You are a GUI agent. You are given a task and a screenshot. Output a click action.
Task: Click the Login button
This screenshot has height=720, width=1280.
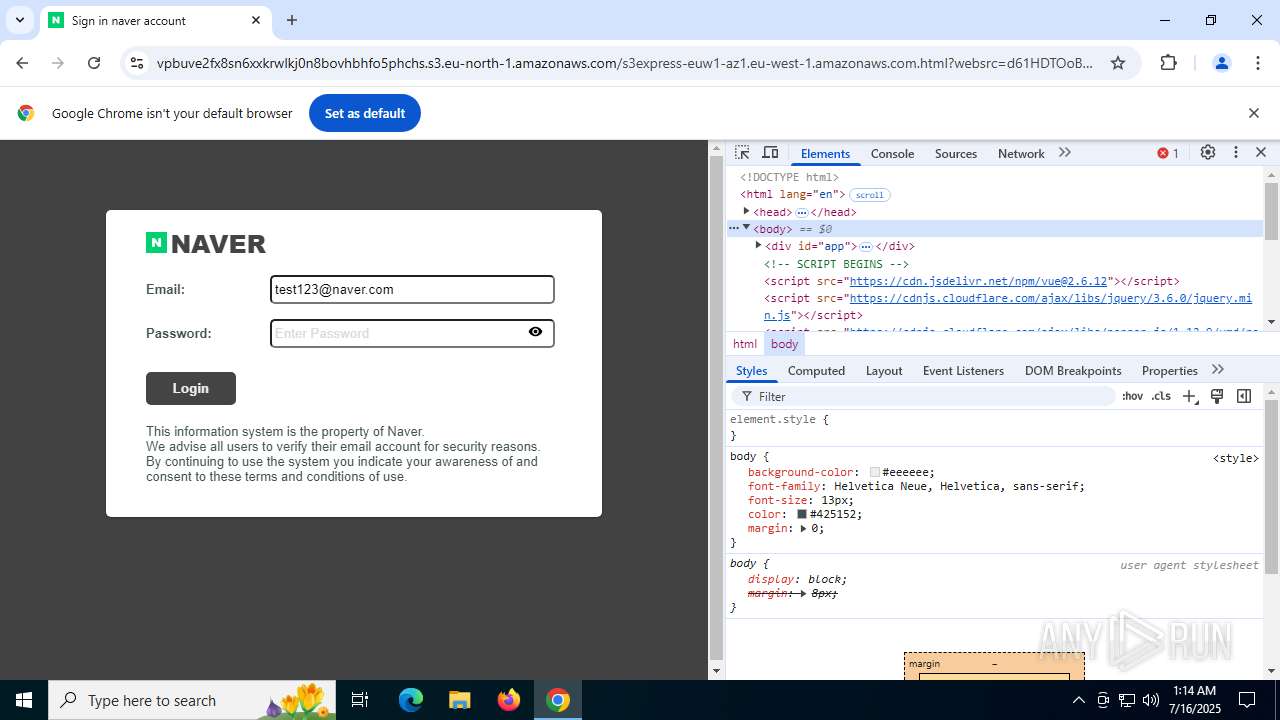(x=191, y=388)
